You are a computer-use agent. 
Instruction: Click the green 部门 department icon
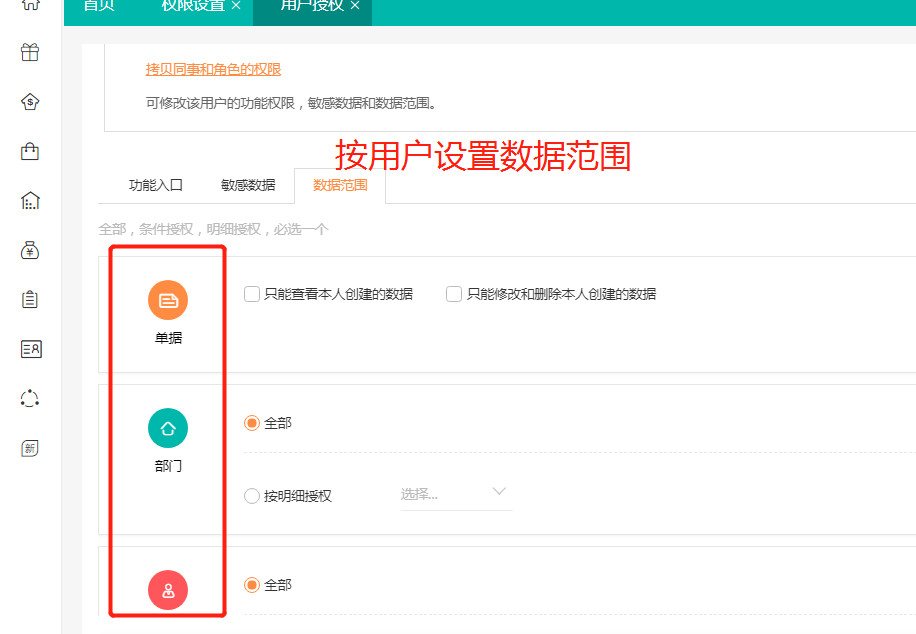click(168, 428)
